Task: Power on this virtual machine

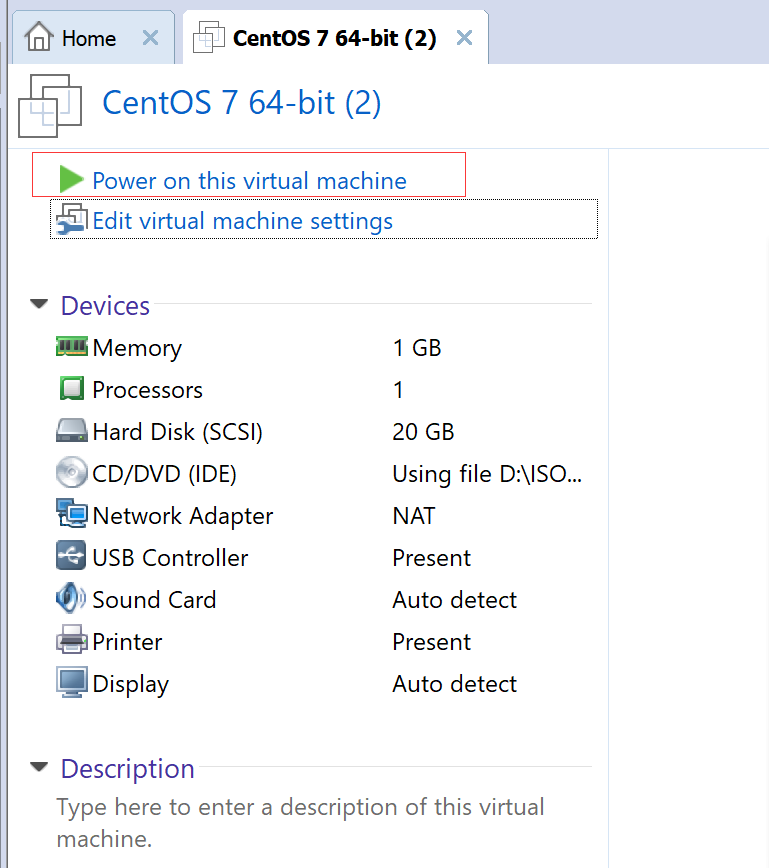Action: click(249, 181)
